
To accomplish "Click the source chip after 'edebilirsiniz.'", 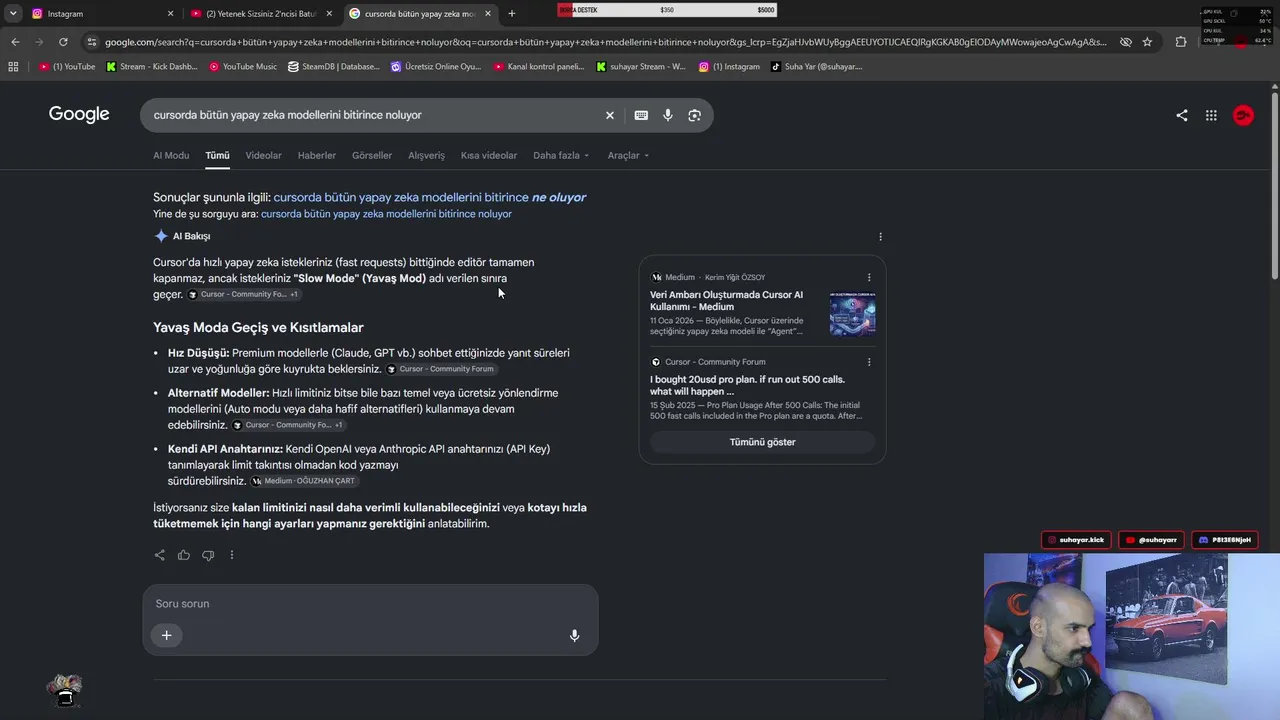I will (289, 425).
